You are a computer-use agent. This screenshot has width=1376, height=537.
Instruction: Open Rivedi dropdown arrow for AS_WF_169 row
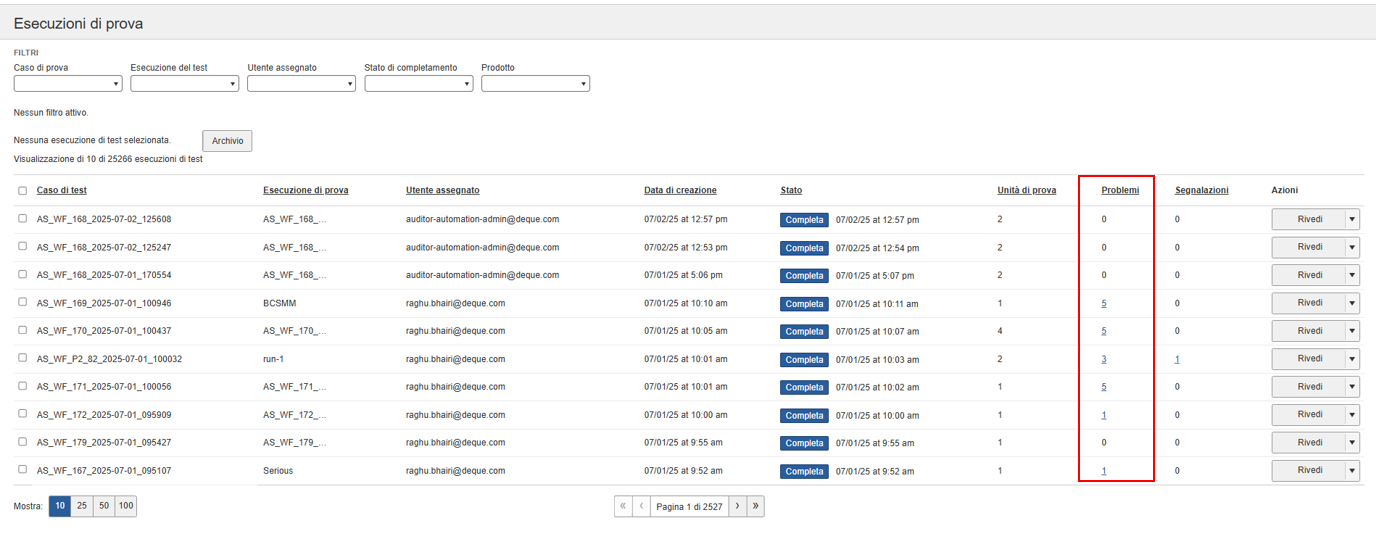(x=1352, y=303)
